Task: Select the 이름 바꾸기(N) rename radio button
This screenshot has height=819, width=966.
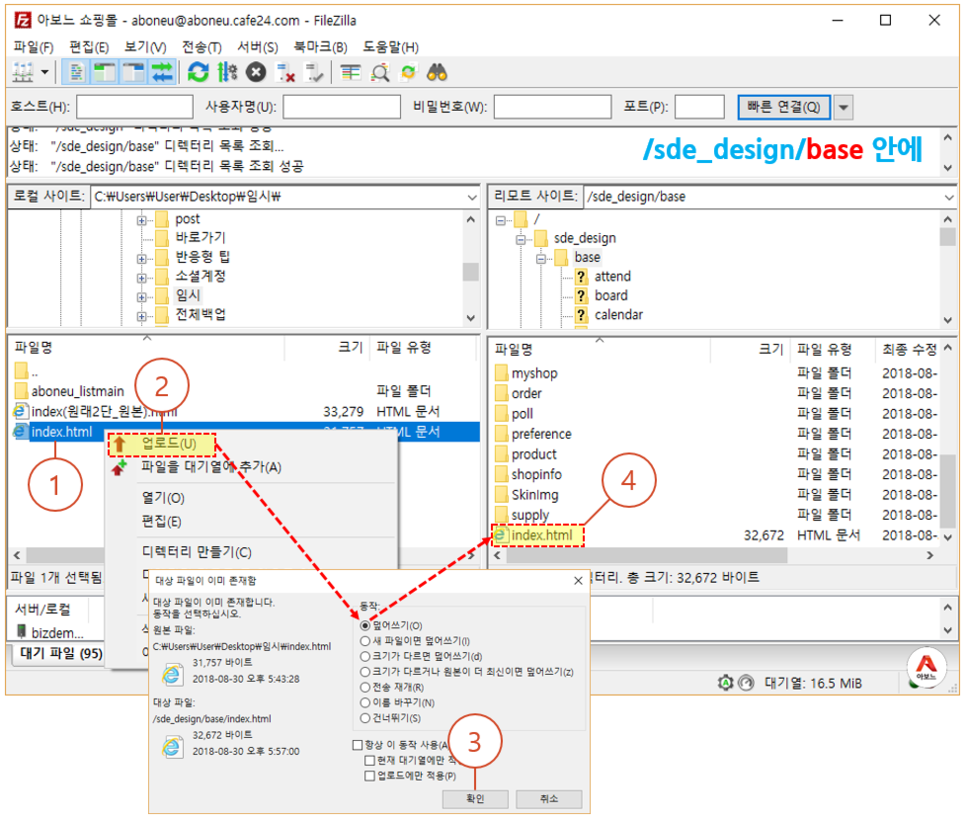Action: coord(365,703)
